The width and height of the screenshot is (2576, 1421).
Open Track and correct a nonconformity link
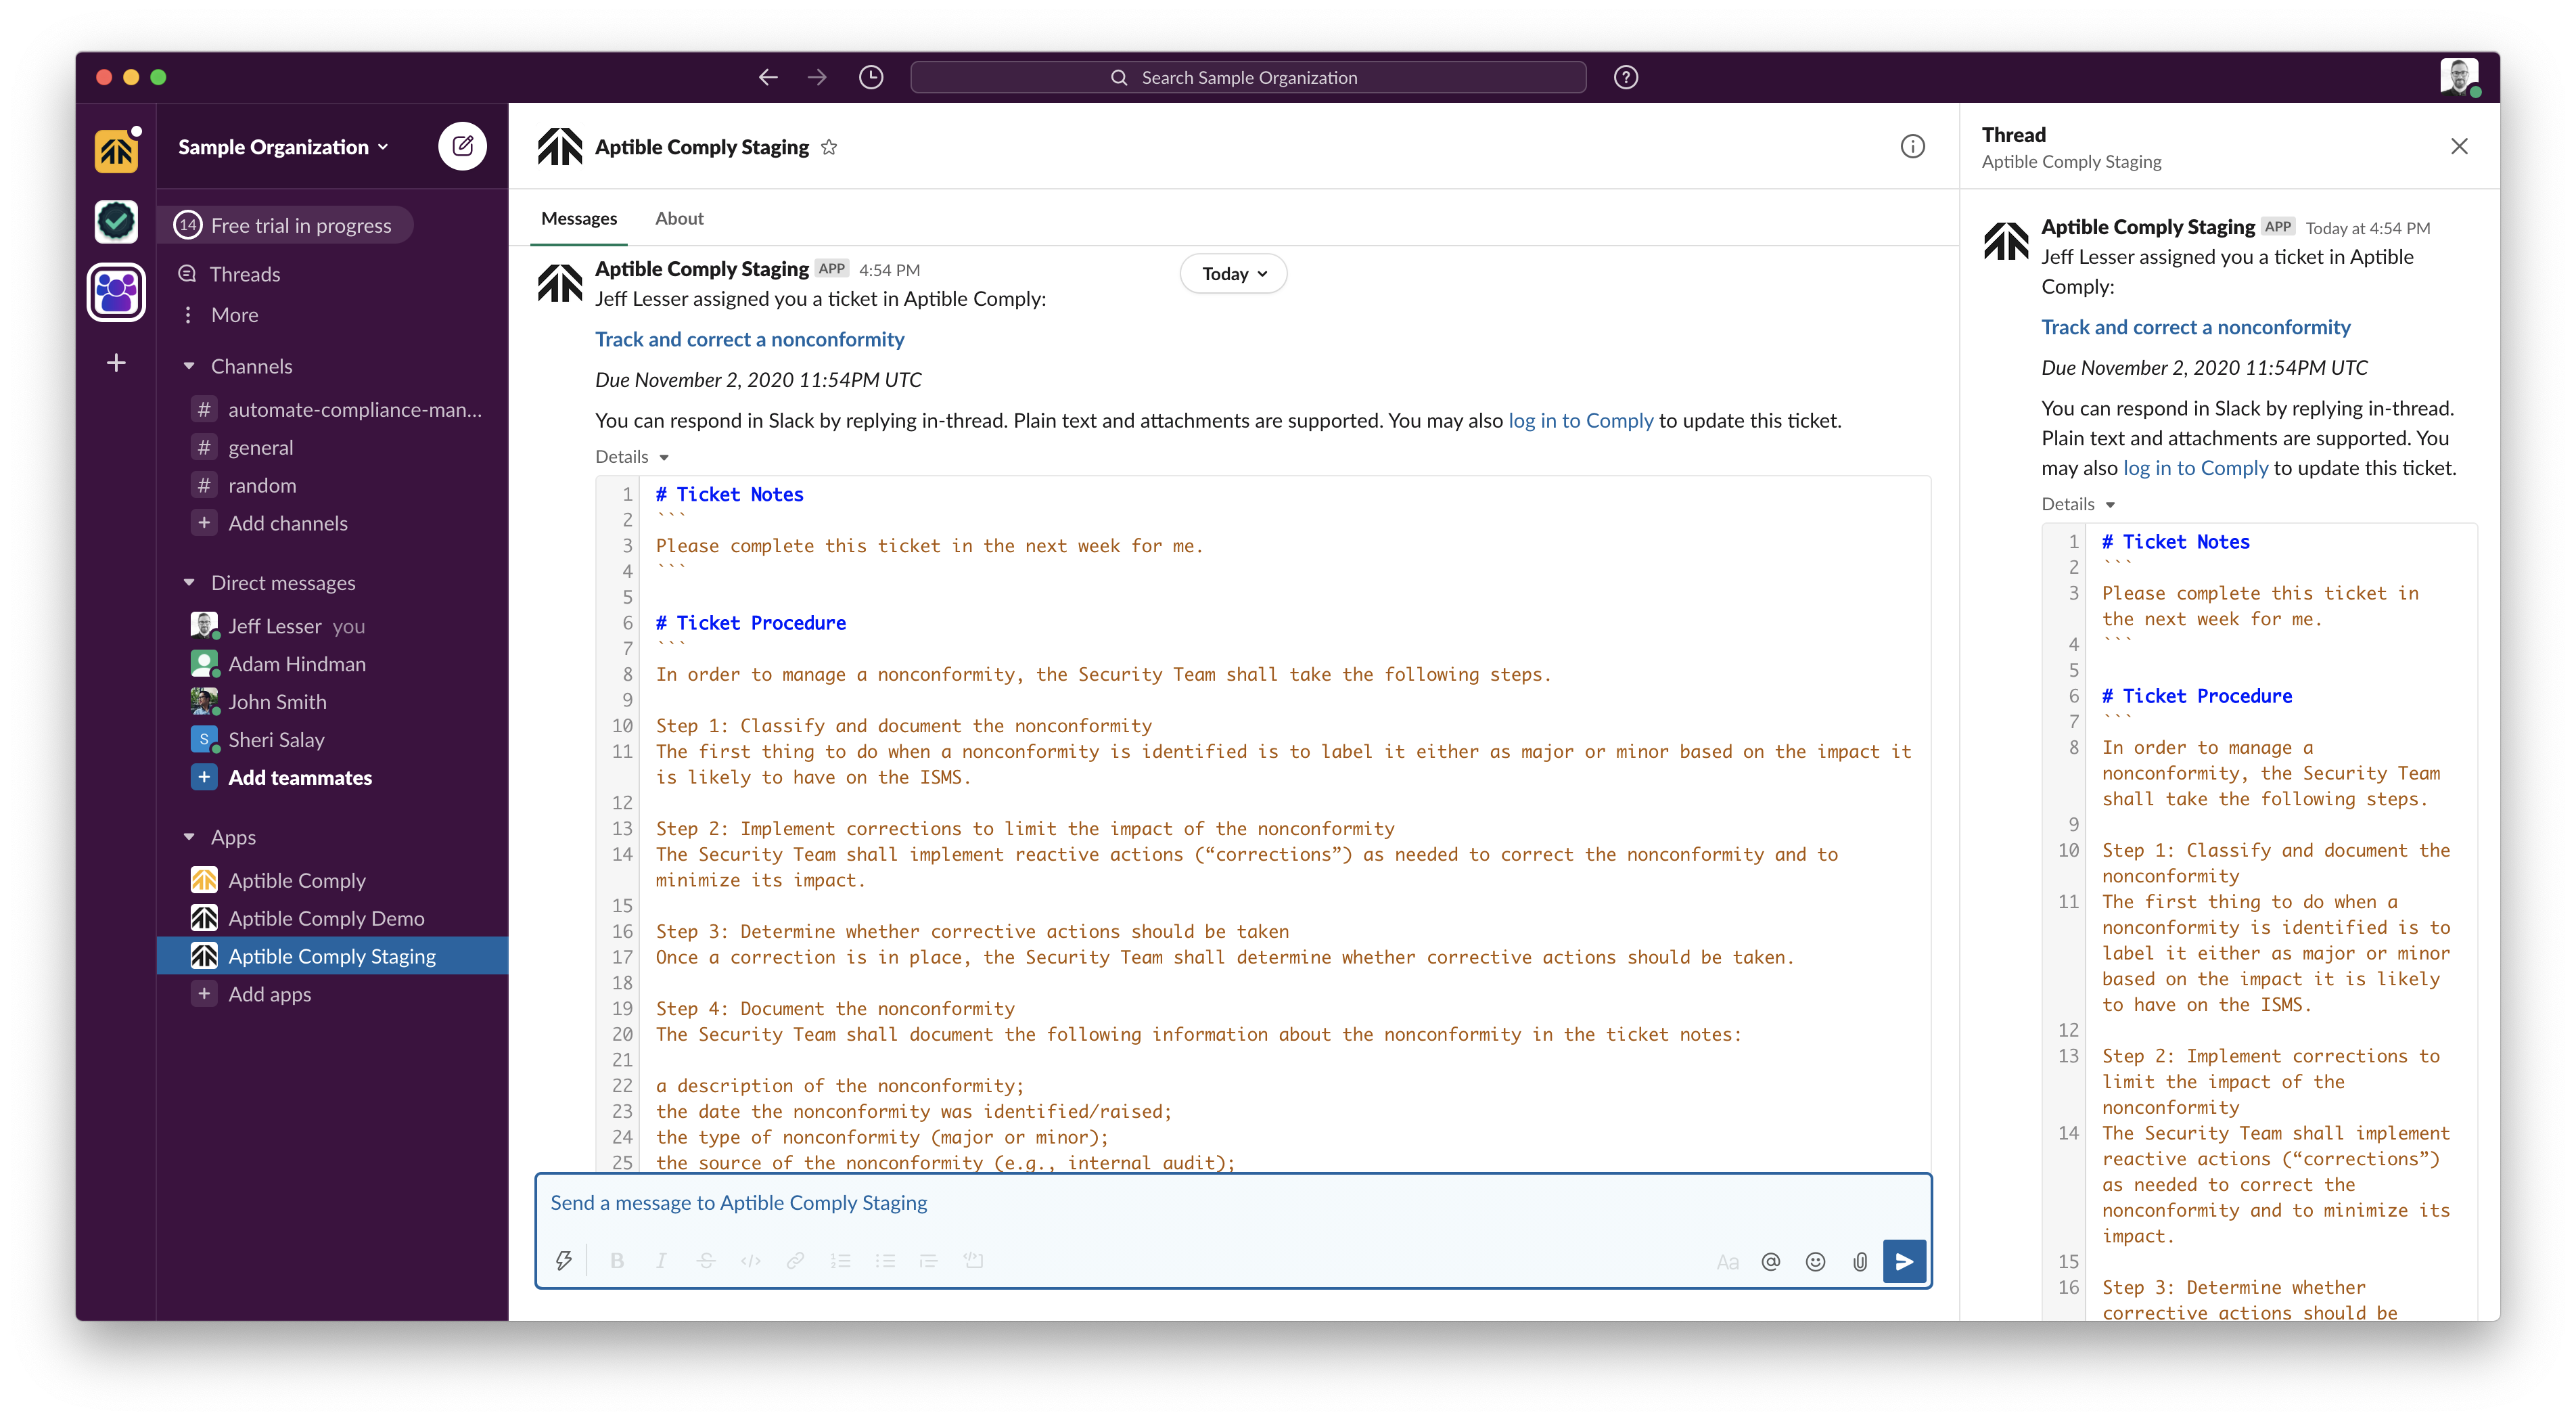point(749,340)
